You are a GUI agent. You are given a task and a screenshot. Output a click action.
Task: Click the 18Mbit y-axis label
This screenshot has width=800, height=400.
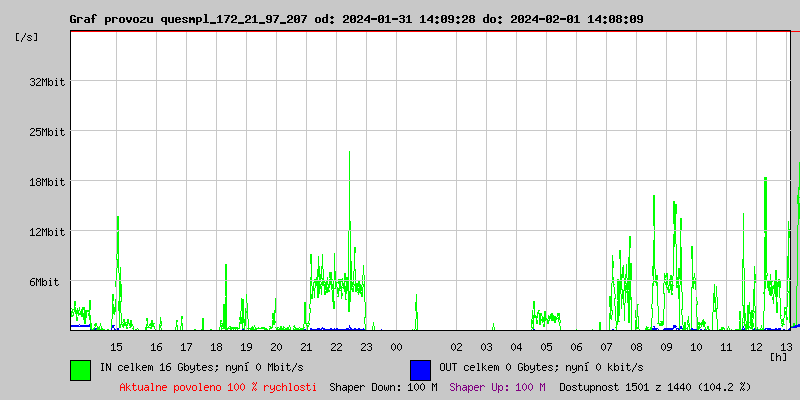tap(47, 182)
